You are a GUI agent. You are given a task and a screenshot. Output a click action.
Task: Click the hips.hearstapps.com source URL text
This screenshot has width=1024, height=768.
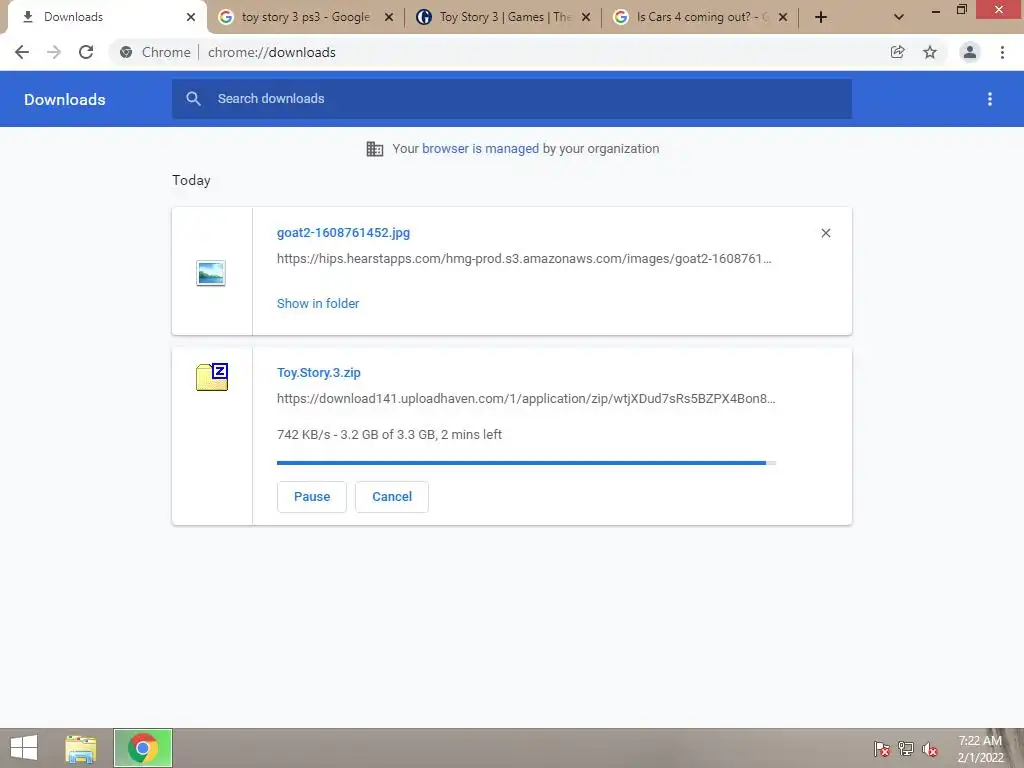(x=524, y=259)
